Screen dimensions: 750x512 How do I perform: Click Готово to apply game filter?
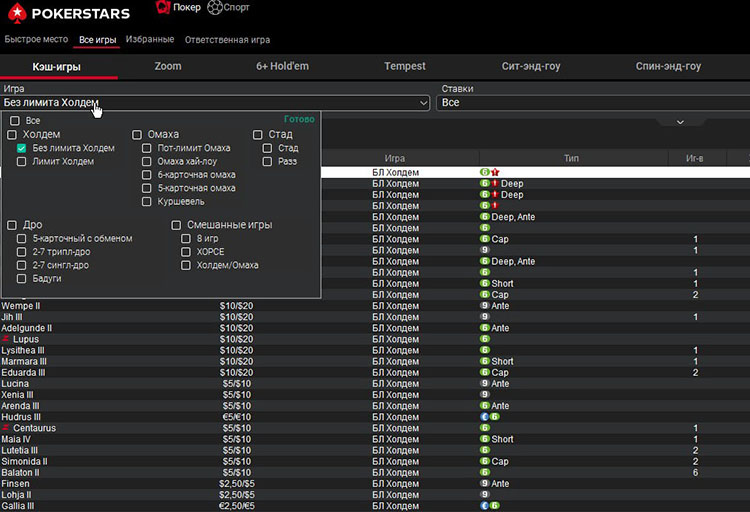click(x=299, y=119)
